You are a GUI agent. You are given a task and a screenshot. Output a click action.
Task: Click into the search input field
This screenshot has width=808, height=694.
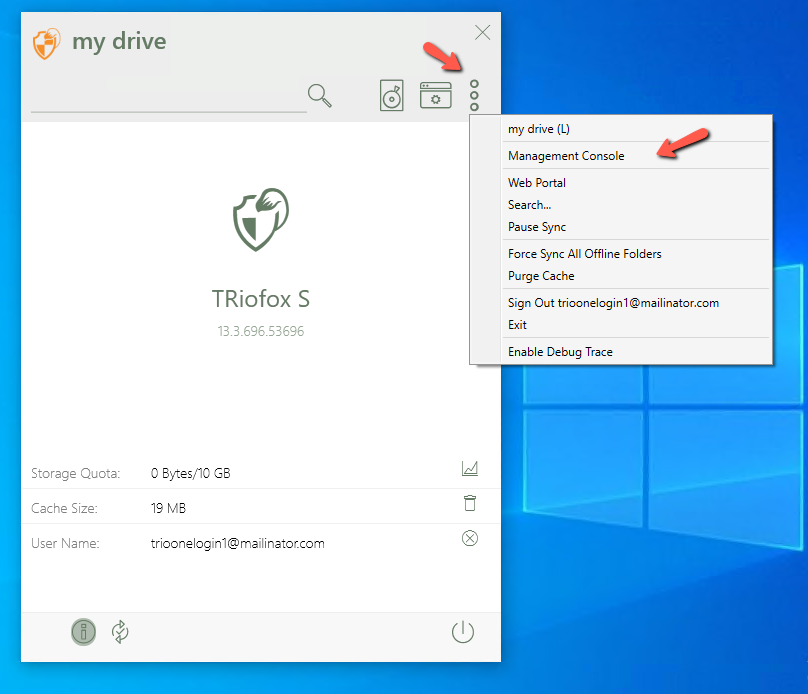pos(169,97)
